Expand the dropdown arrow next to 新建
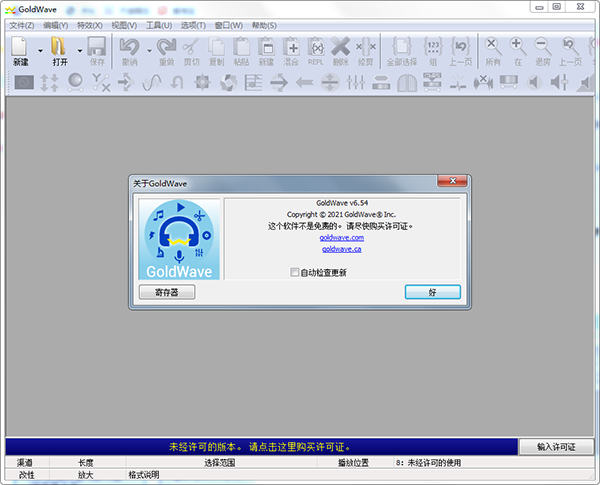 point(40,51)
